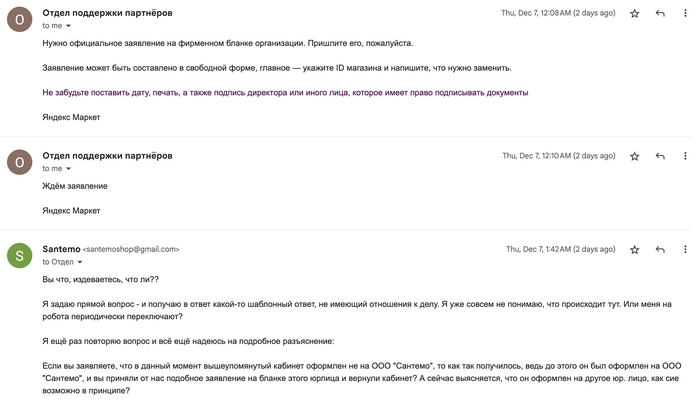The height and width of the screenshot is (406, 700).
Task: Star the 12:08 AM message from Отдел поддержки партнёров
Action: tap(634, 13)
